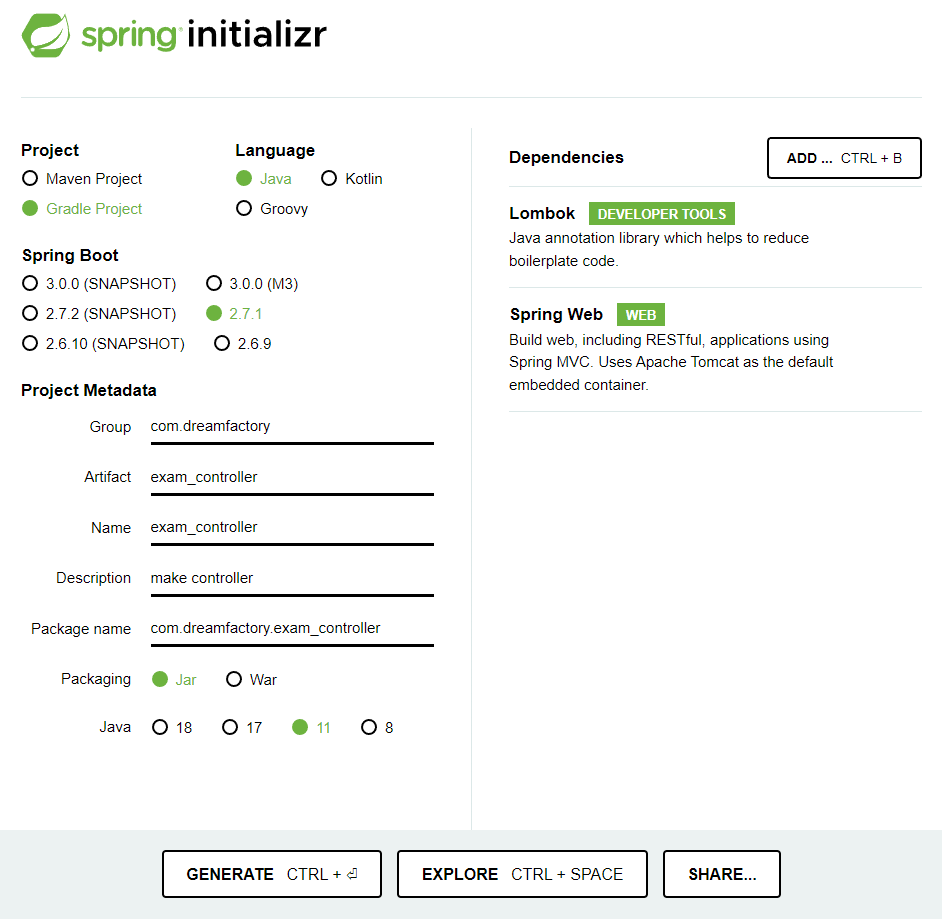Open Add Dependencies dialog button
942x919 pixels.
[844, 158]
